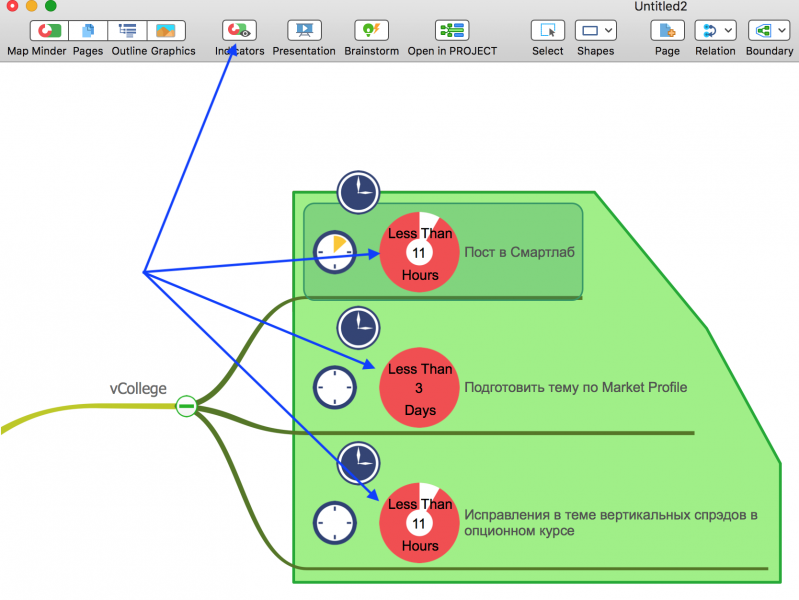799x600 pixels.
Task: Click the Map Minder toolbar icon
Action: (45, 31)
